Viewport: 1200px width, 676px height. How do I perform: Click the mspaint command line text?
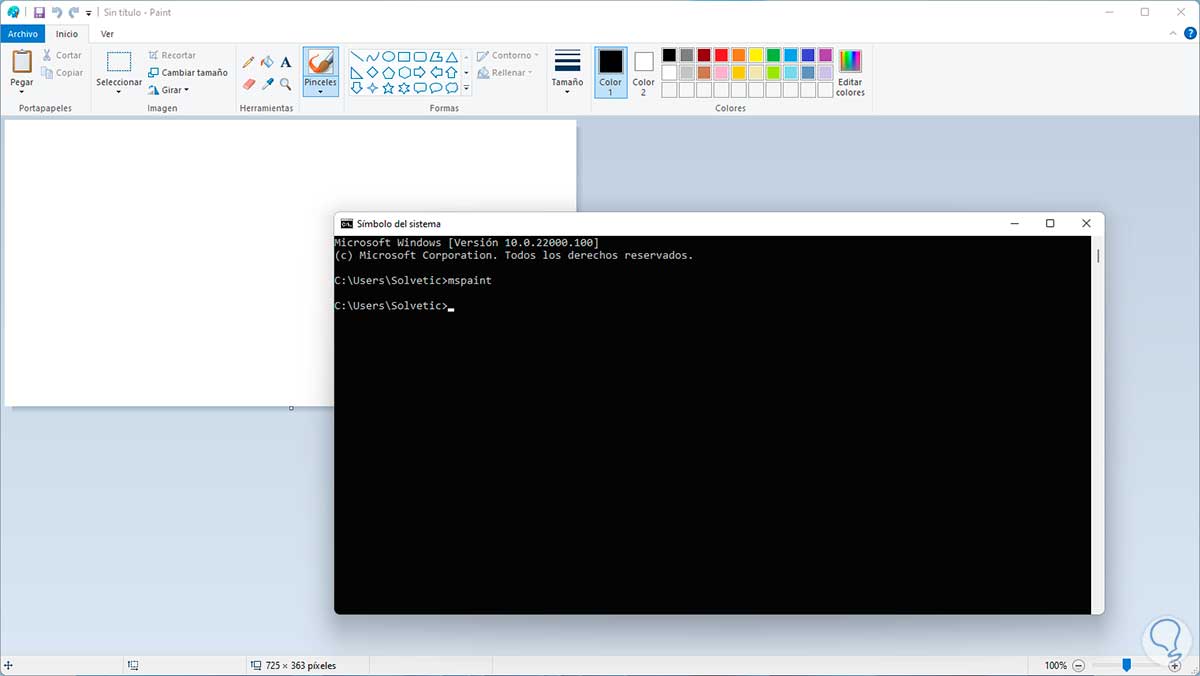click(x=470, y=281)
